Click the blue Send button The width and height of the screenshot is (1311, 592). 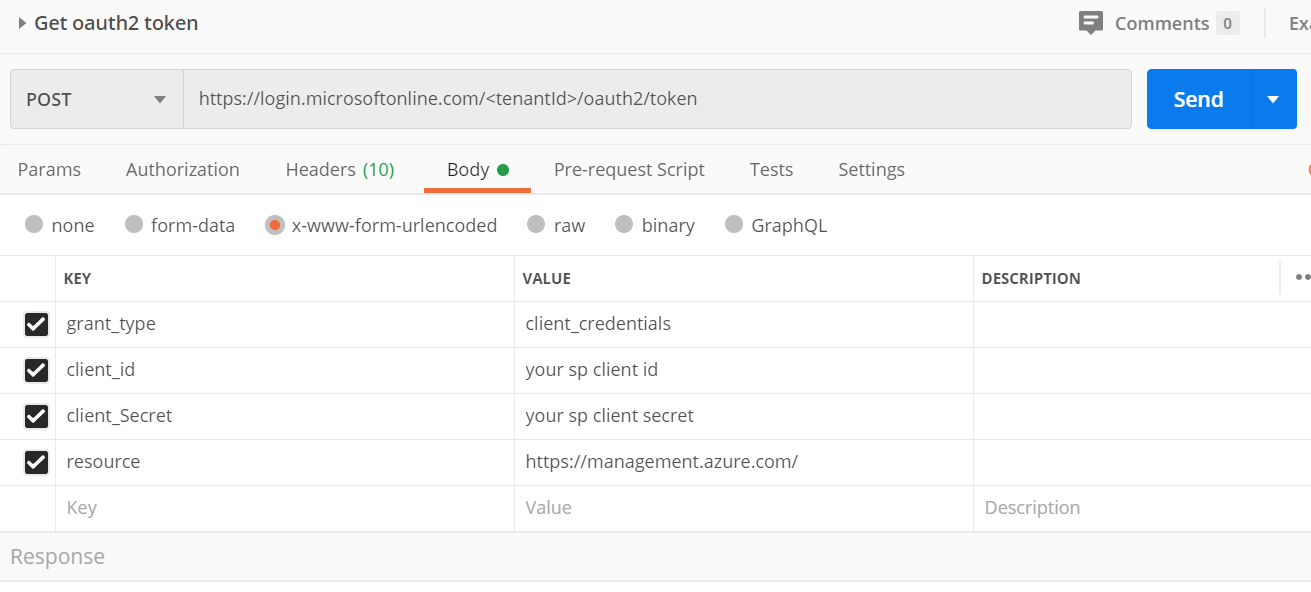[x=1198, y=99]
